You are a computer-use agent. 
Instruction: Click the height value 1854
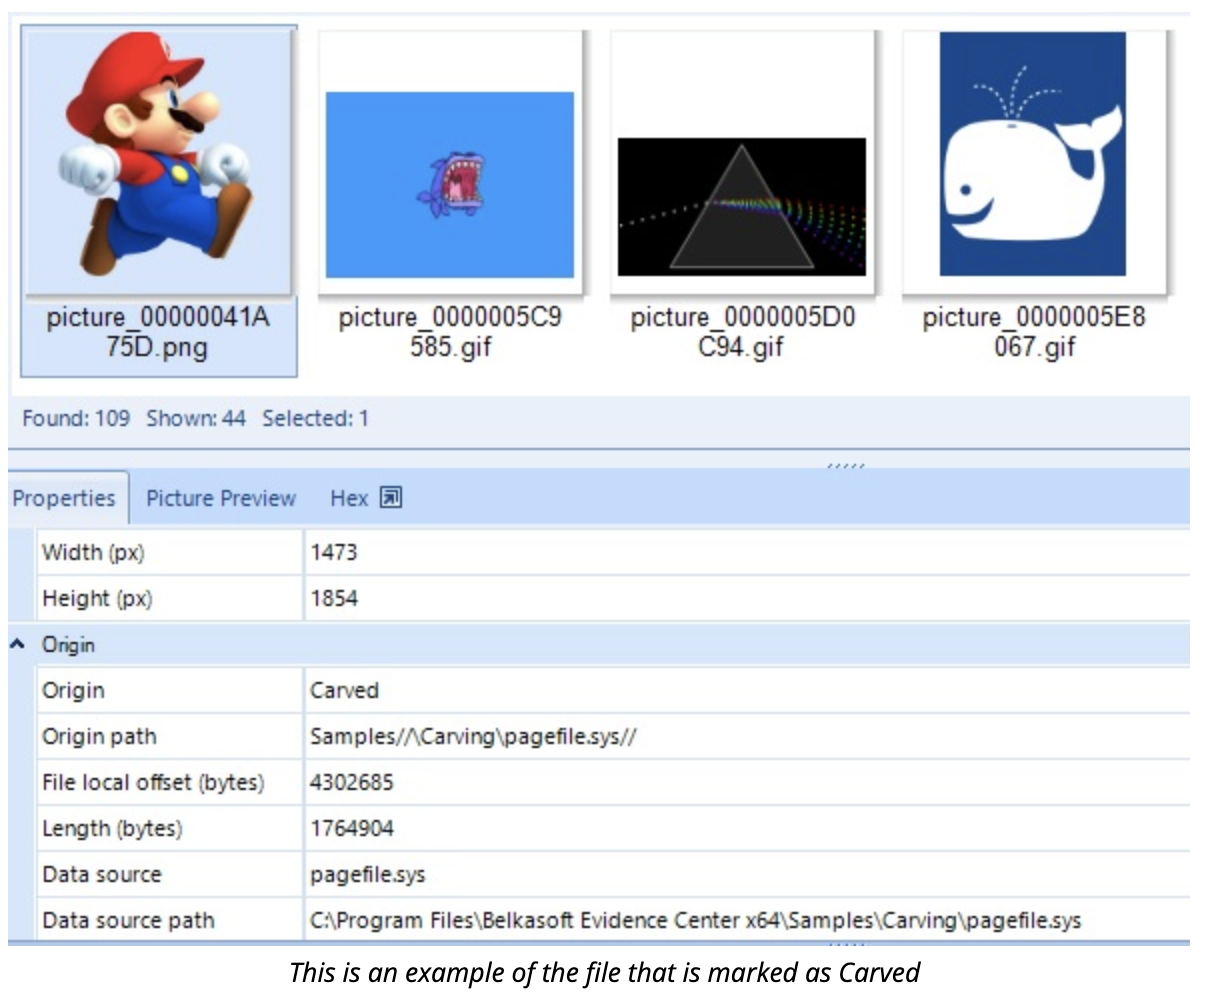point(334,598)
